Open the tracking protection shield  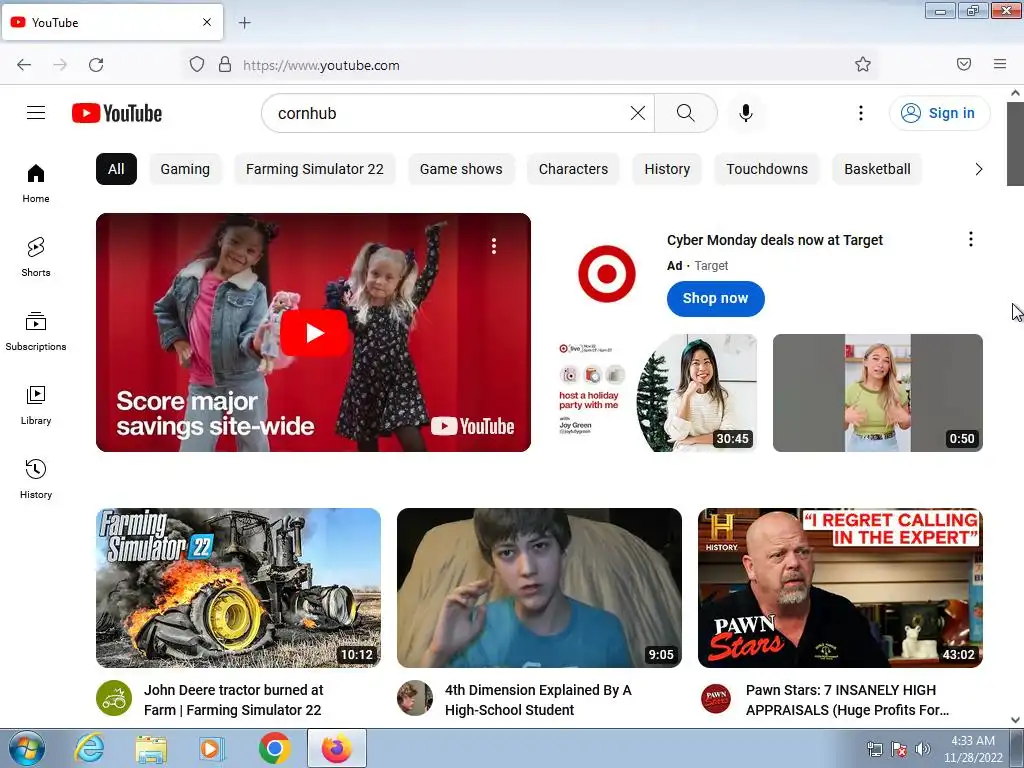(197, 65)
